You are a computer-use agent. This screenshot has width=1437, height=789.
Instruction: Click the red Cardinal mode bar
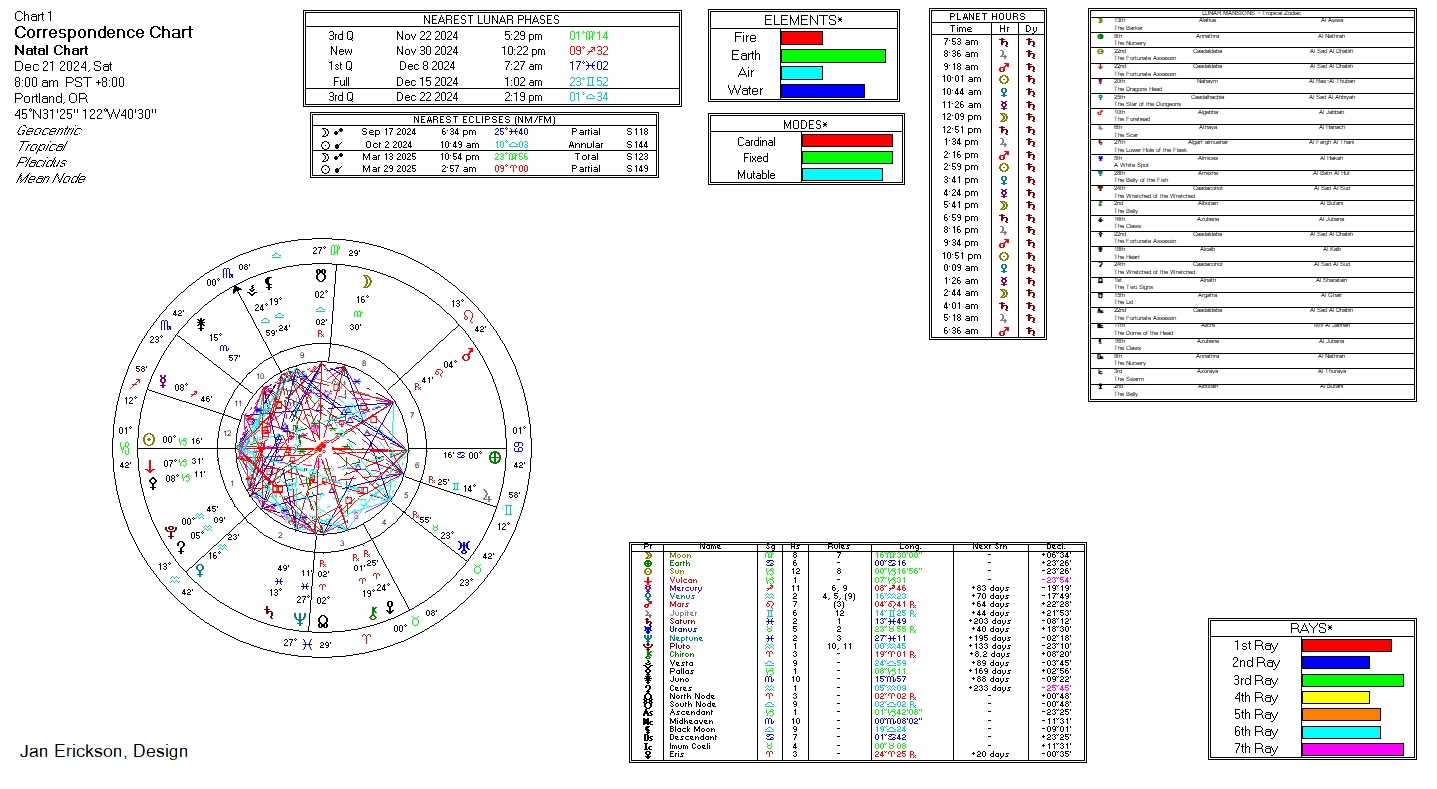coord(847,141)
